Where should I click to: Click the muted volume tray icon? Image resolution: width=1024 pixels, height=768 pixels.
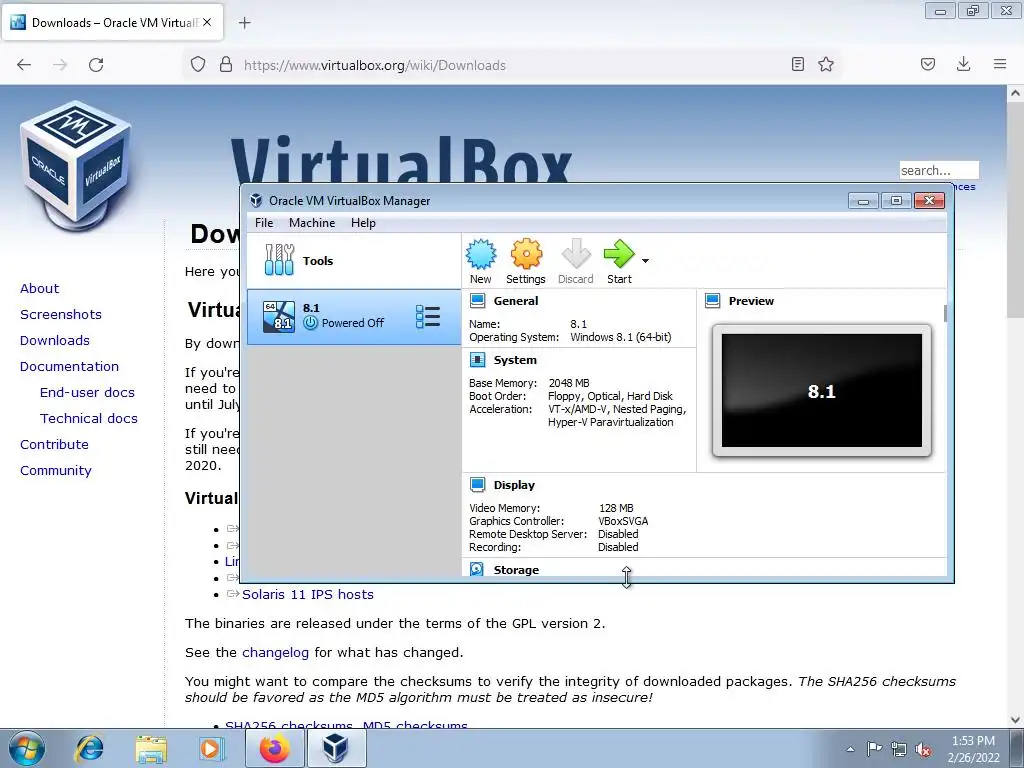[x=923, y=749]
